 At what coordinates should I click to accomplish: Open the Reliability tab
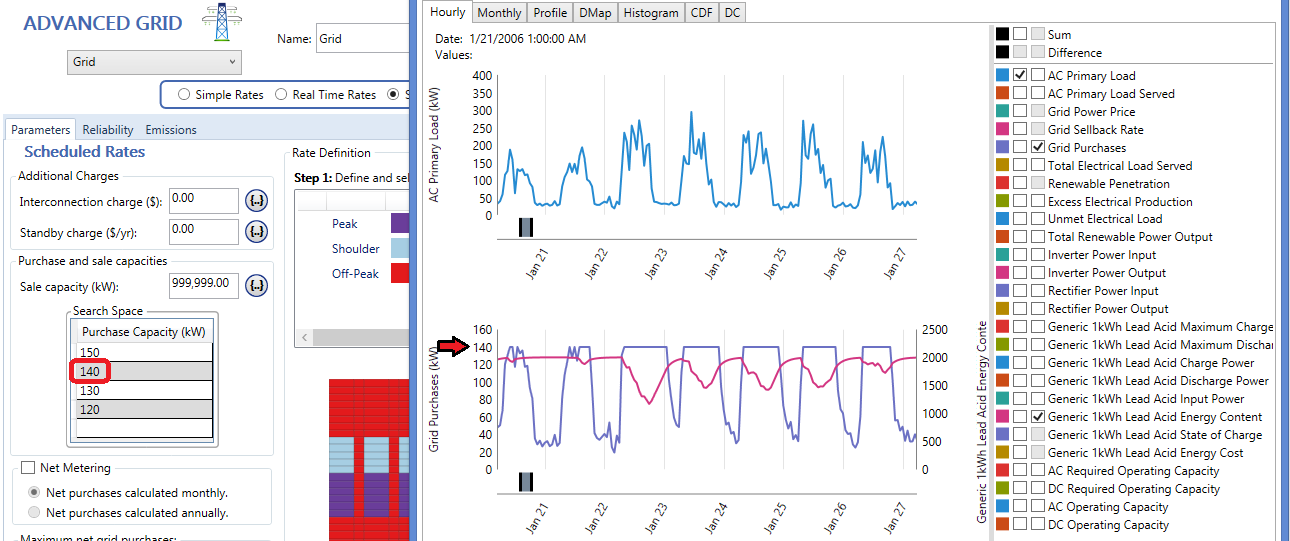(108, 130)
